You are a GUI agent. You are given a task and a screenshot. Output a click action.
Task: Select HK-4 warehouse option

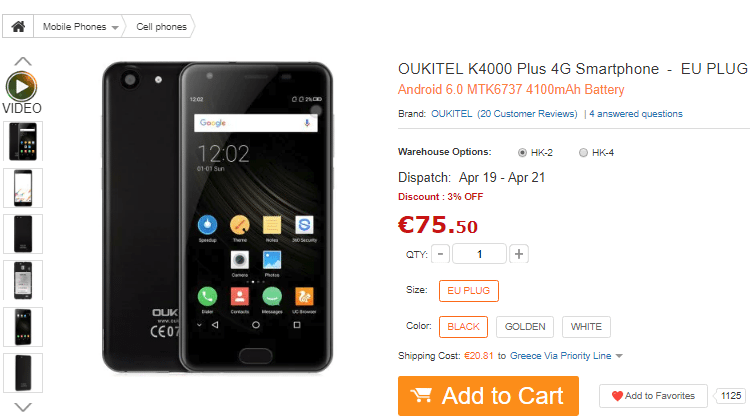(583, 153)
